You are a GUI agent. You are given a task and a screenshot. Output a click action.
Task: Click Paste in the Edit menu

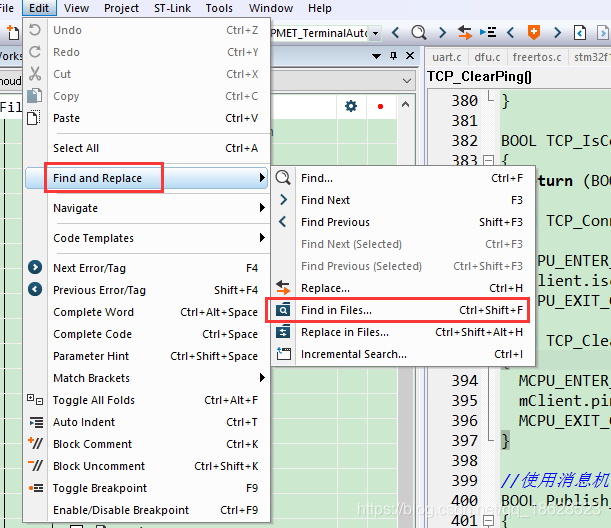point(146,118)
